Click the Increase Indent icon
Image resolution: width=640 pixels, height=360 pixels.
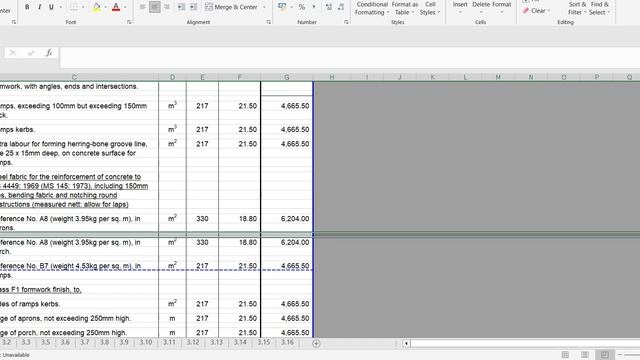tap(193, 7)
